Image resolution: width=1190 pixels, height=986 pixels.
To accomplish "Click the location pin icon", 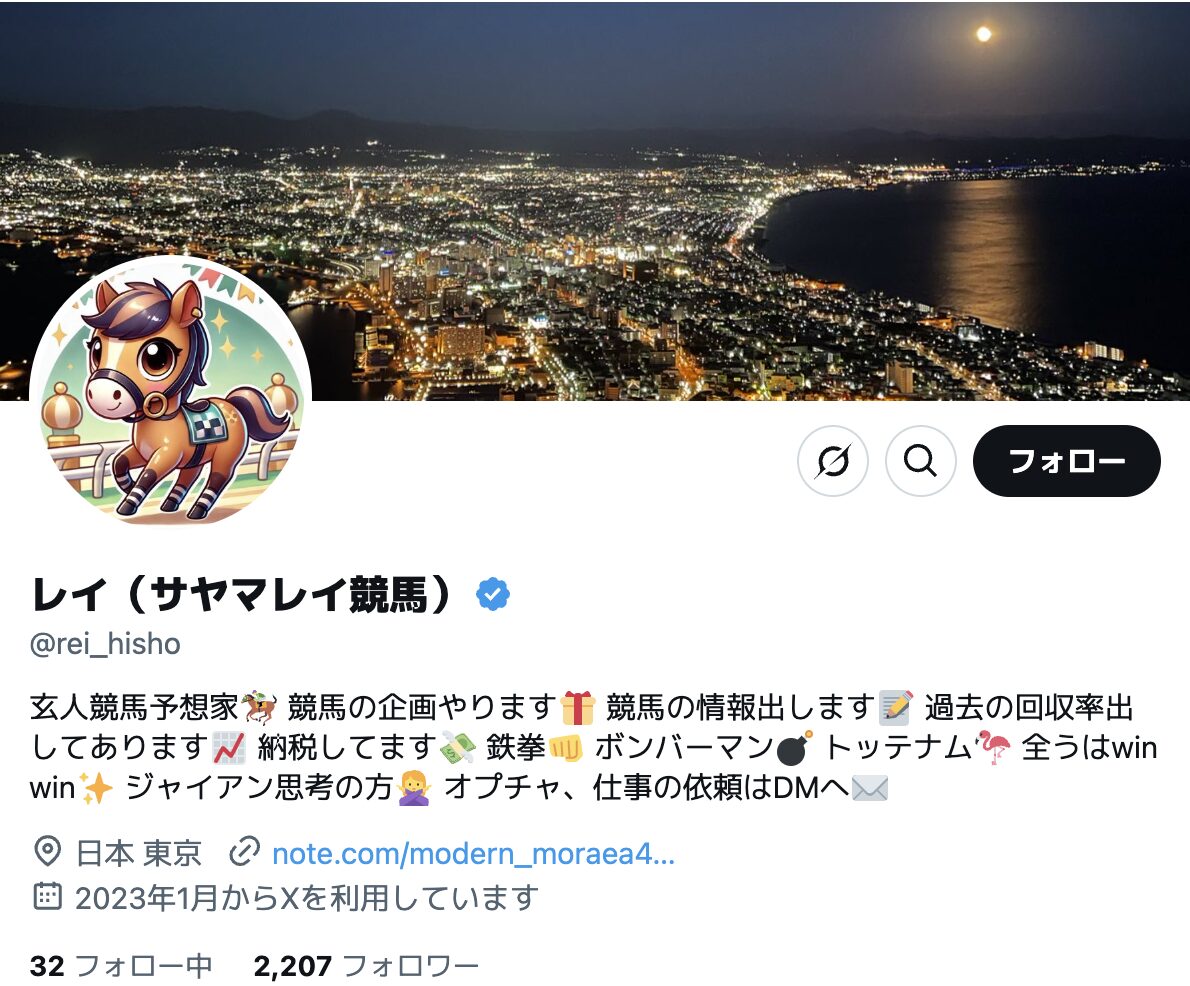I will pos(48,852).
